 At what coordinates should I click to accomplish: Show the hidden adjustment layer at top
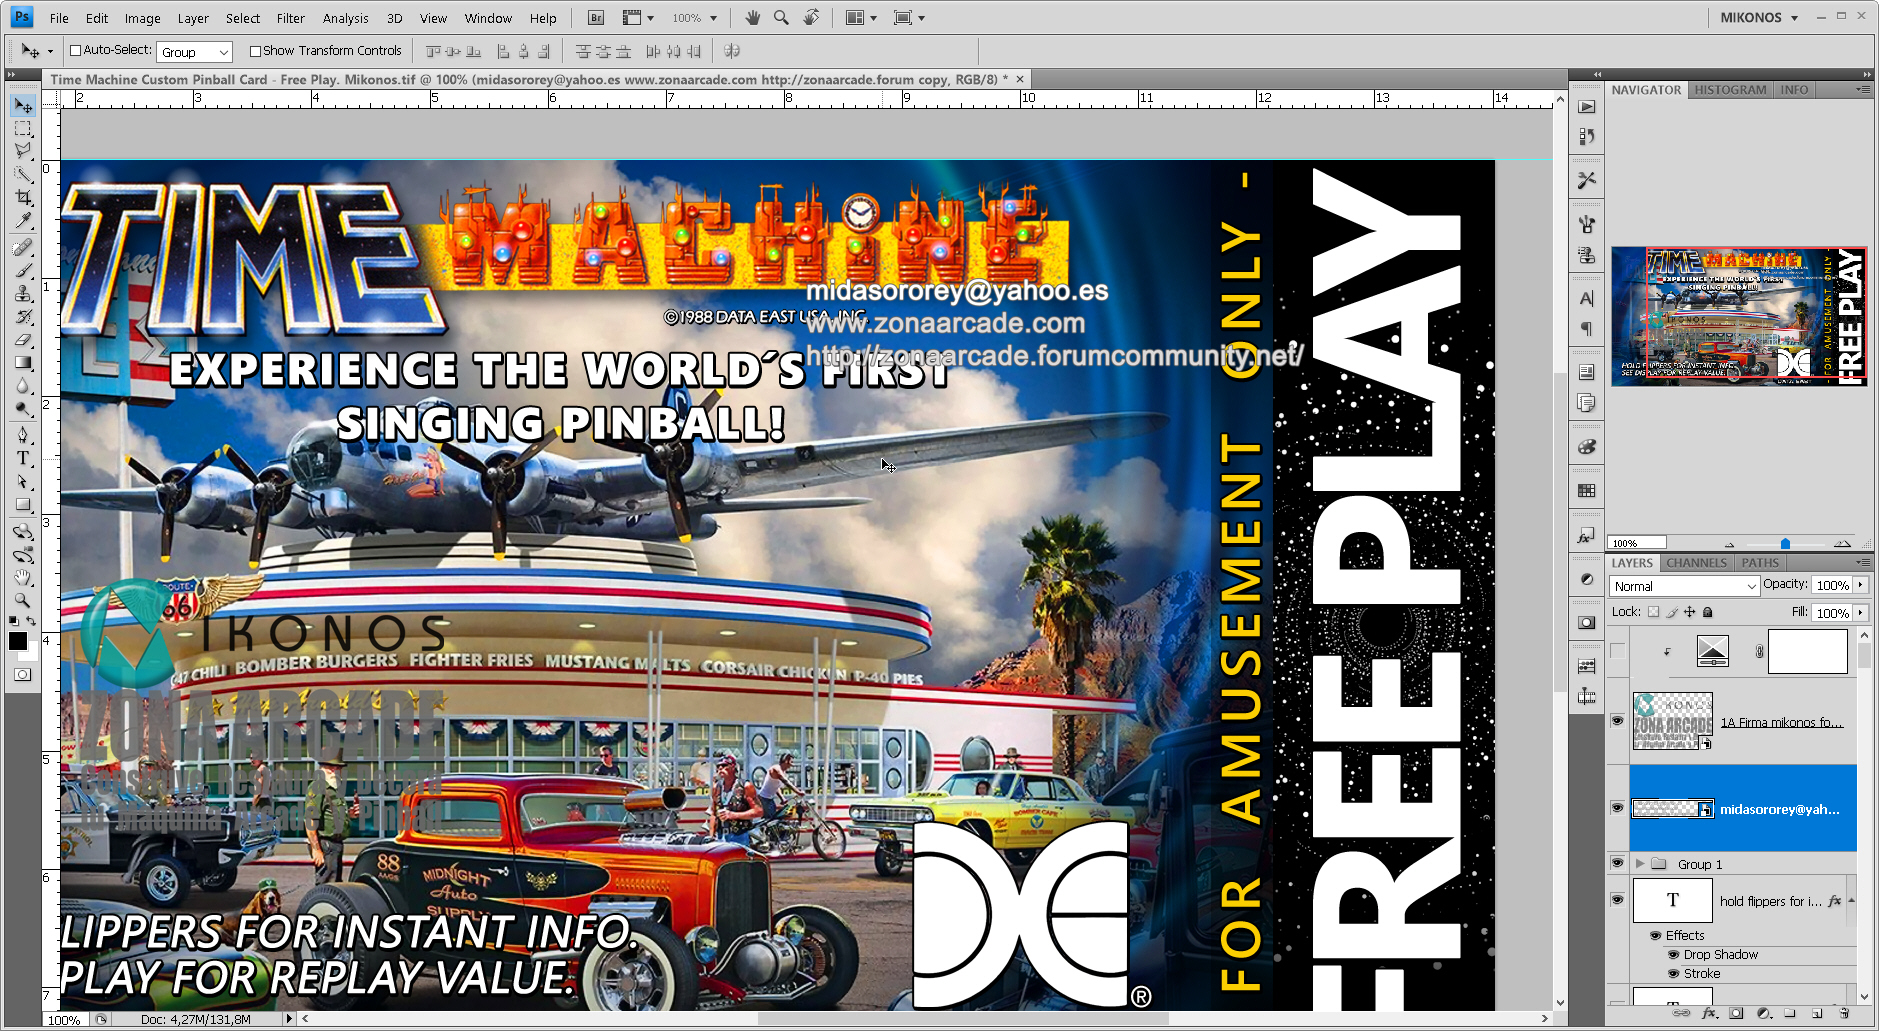(x=1617, y=652)
